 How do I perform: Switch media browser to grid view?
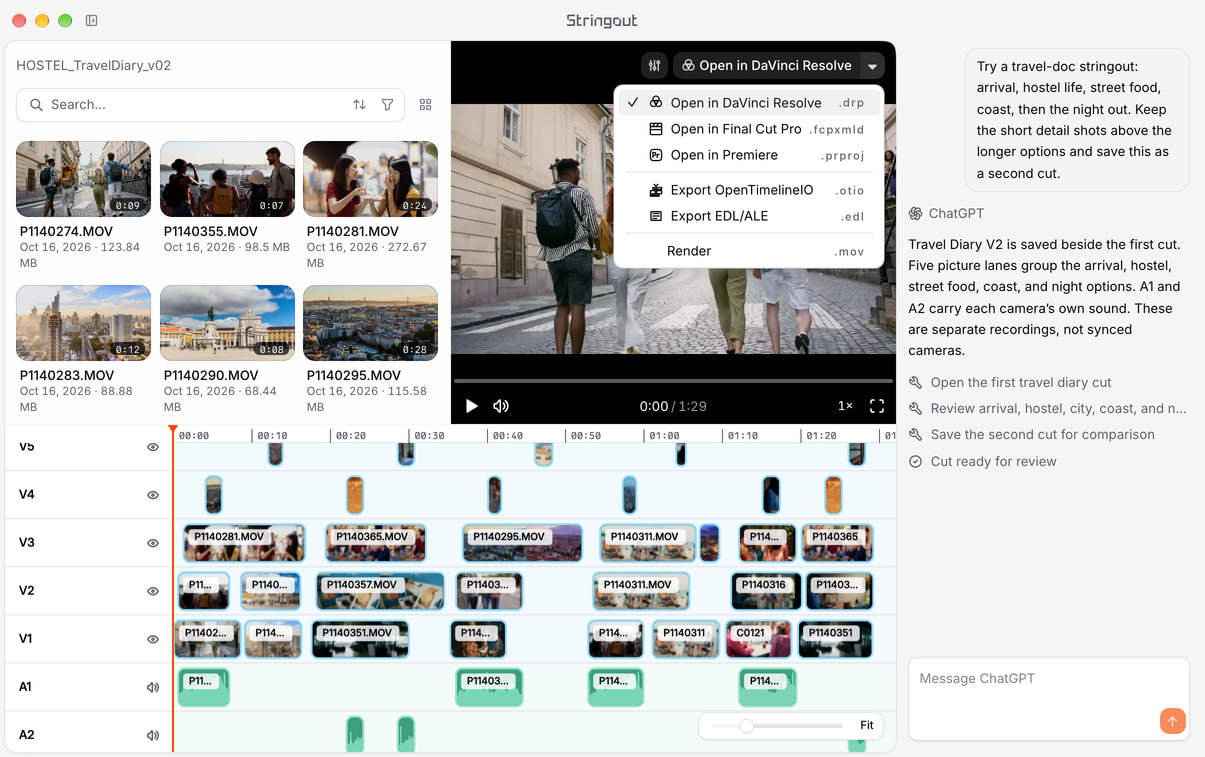[x=425, y=104]
